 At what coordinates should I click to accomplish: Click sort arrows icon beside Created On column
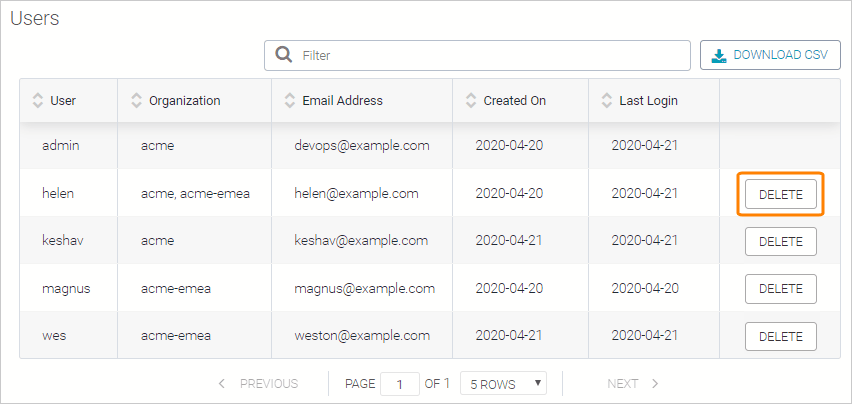coord(471,101)
